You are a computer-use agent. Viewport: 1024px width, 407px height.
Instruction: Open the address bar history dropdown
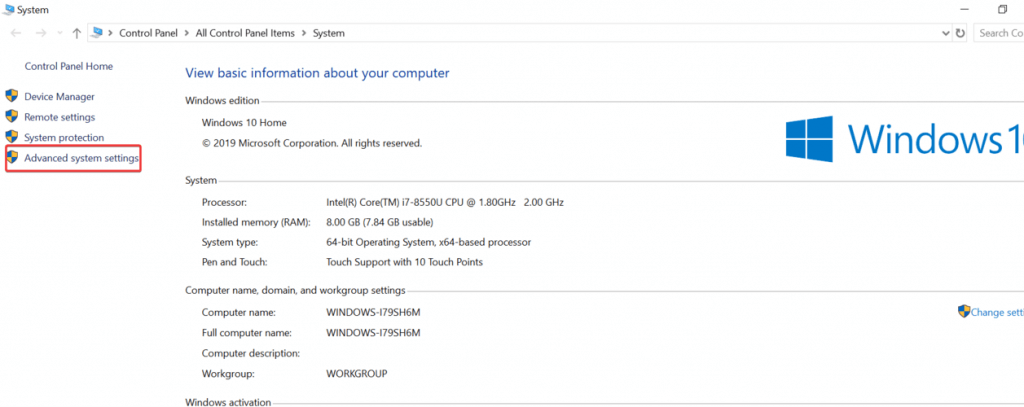click(946, 33)
